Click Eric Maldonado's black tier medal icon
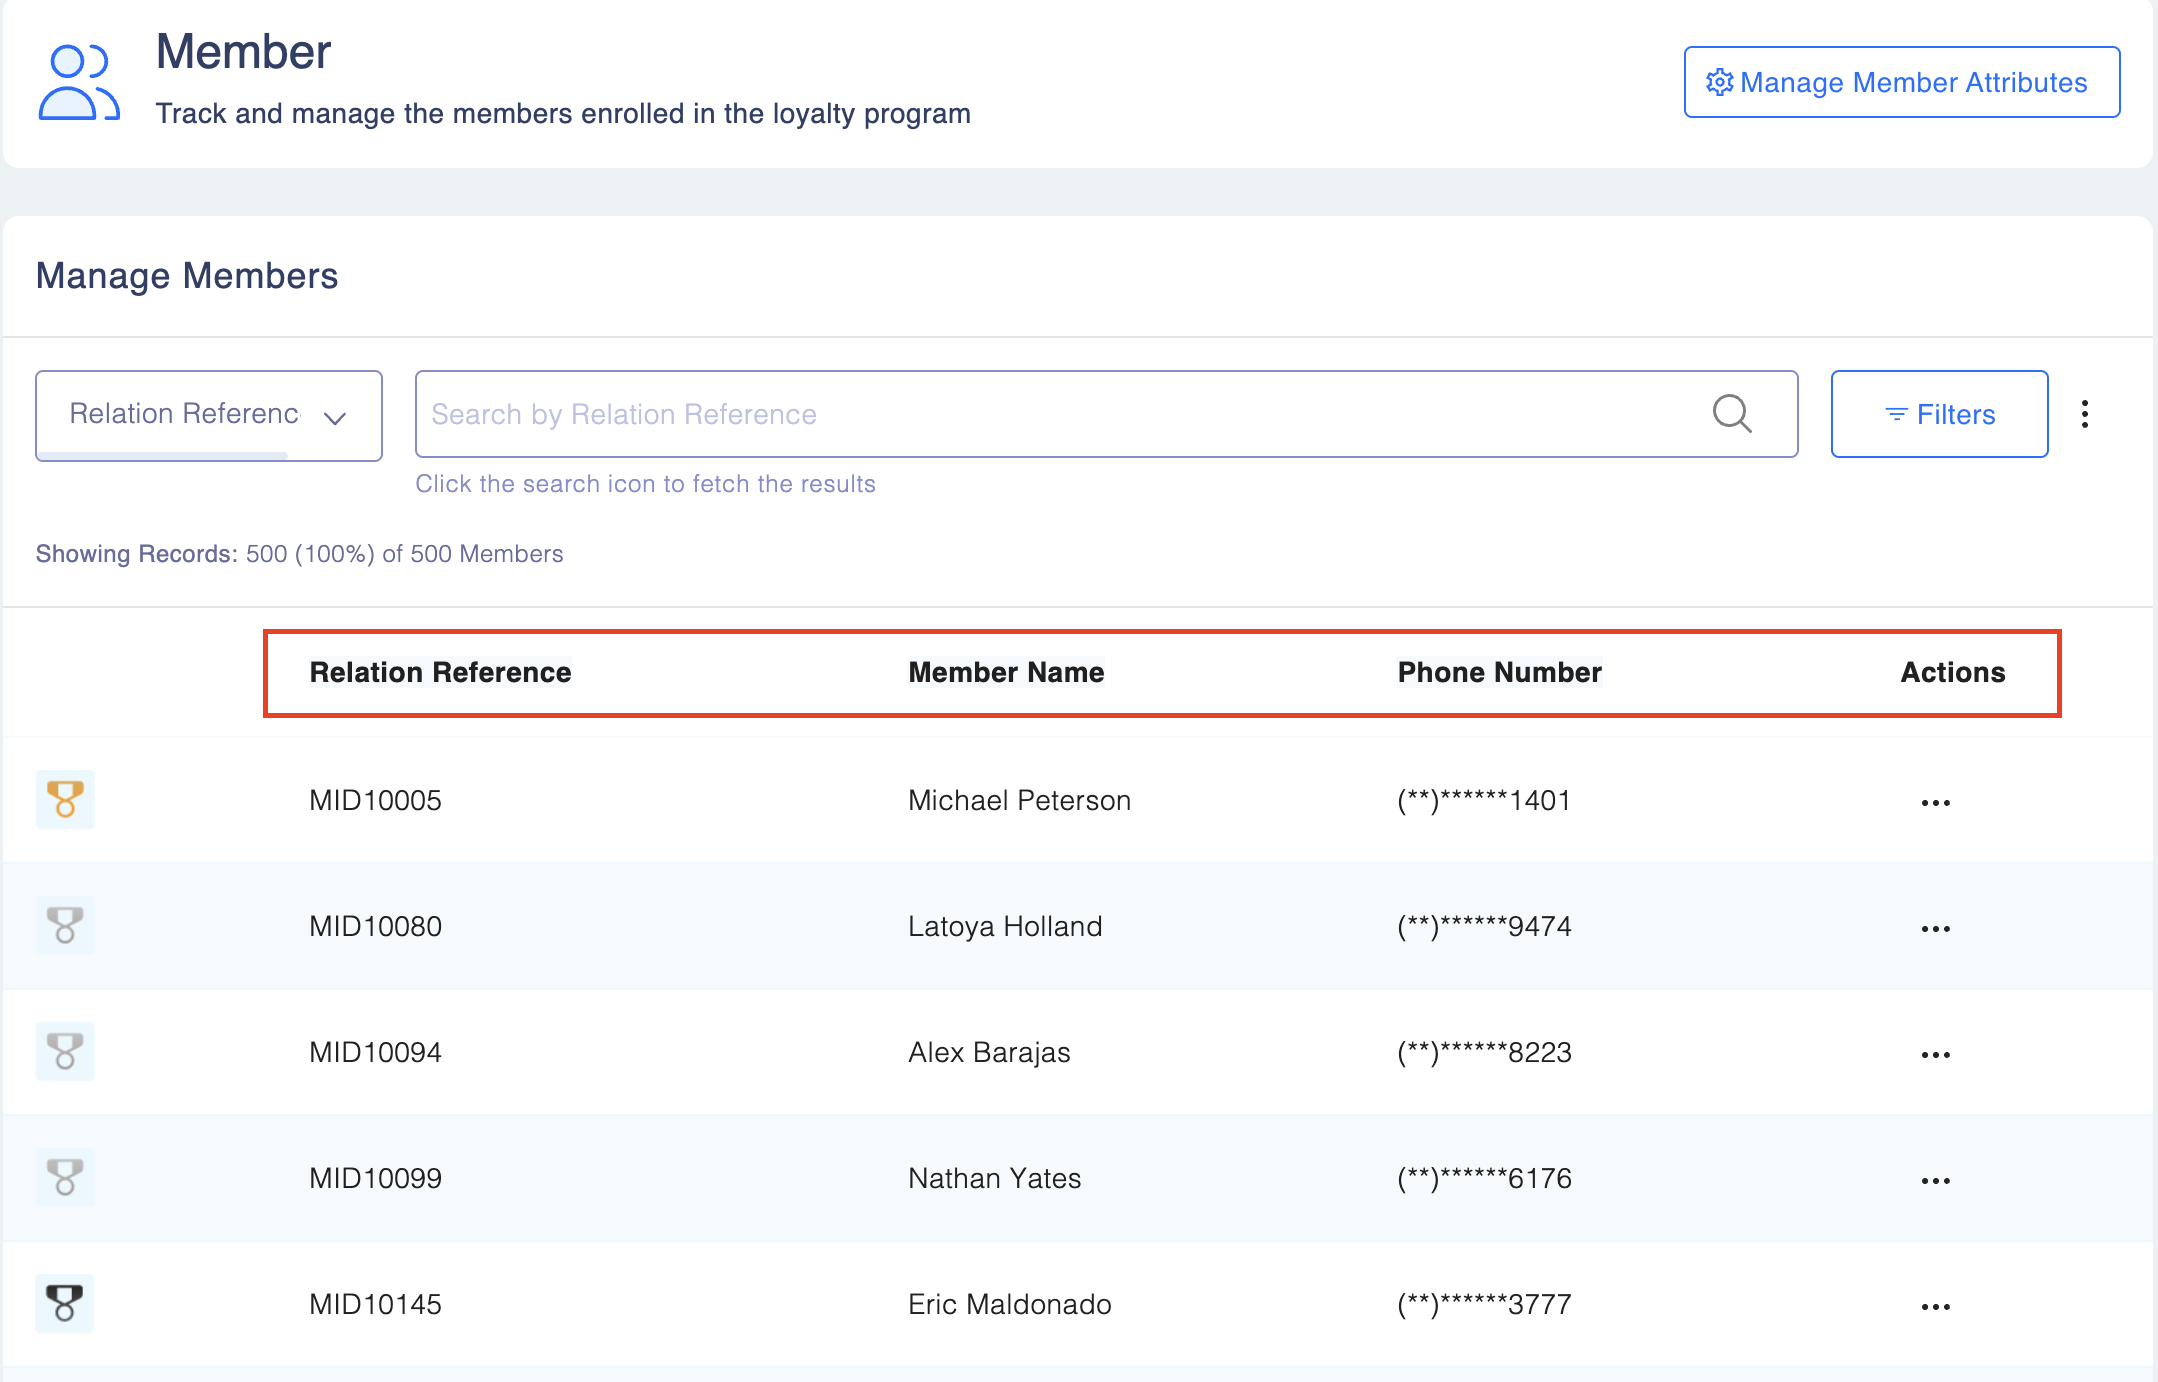This screenshot has height=1382, width=2158. tap(65, 1303)
